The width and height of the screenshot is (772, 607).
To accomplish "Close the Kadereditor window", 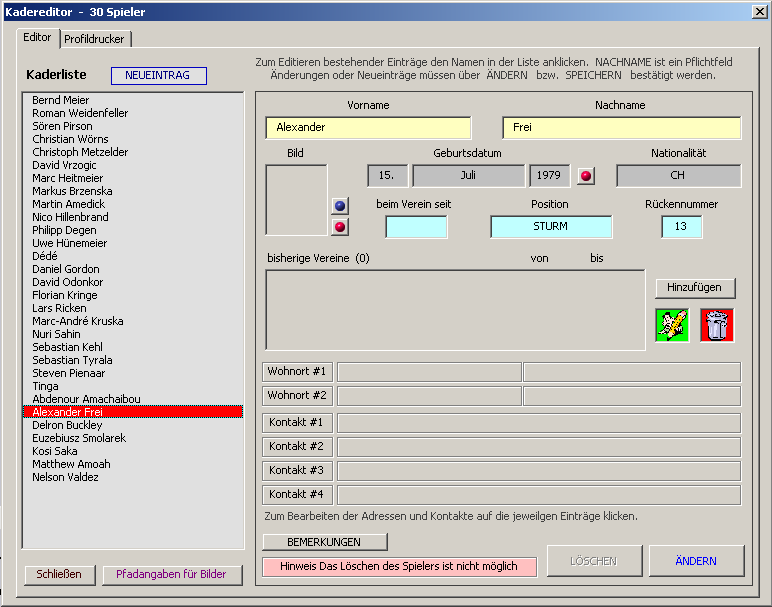I will [760, 11].
